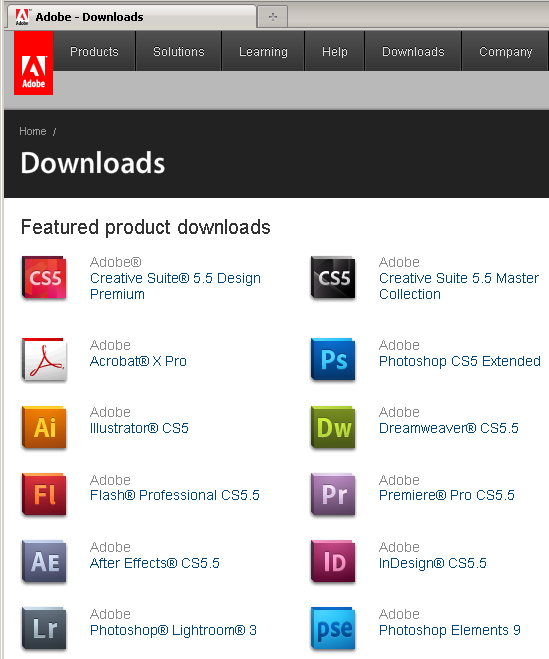Click the Creative Suite 5.5 Design Premium icon
Screen dimensions: 549x659
(x=44, y=278)
